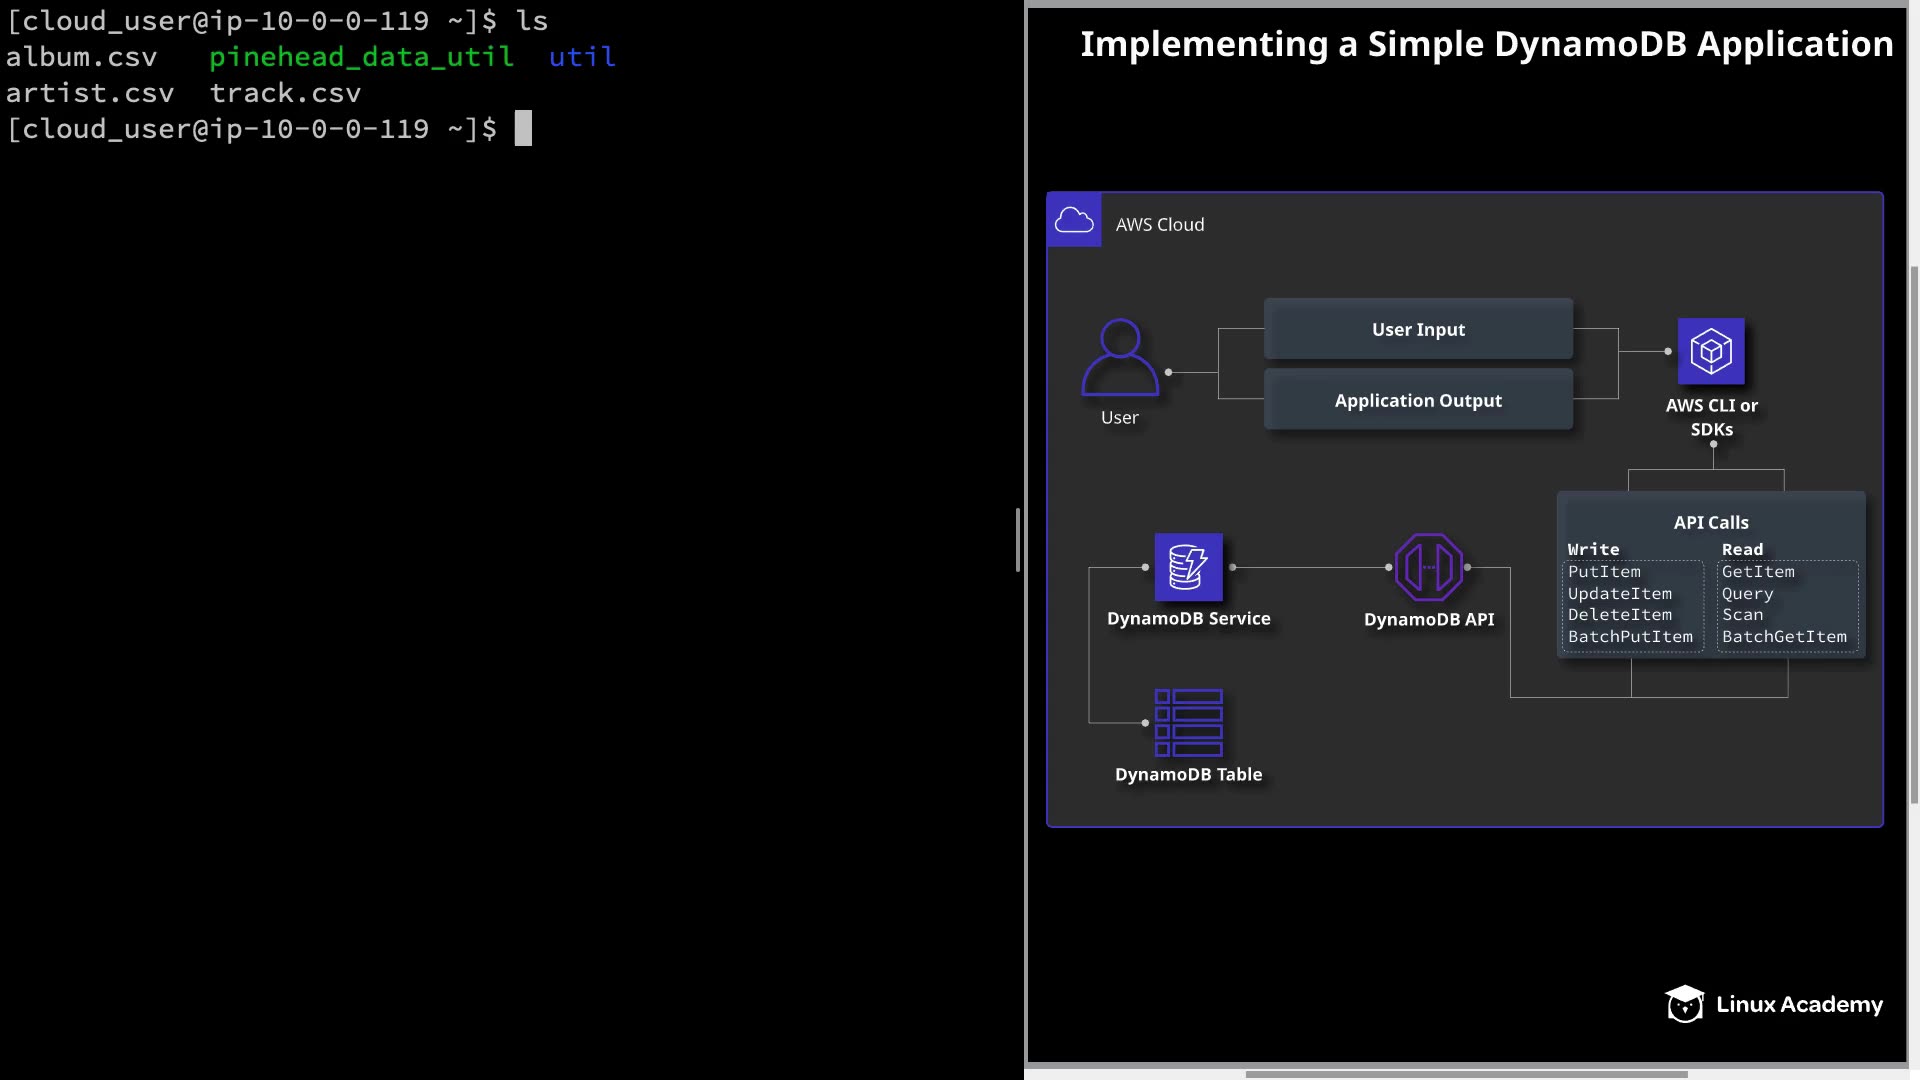1920x1080 pixels.
Task: Click the terminal cursor at the prompt
Action: click(523, 128)
